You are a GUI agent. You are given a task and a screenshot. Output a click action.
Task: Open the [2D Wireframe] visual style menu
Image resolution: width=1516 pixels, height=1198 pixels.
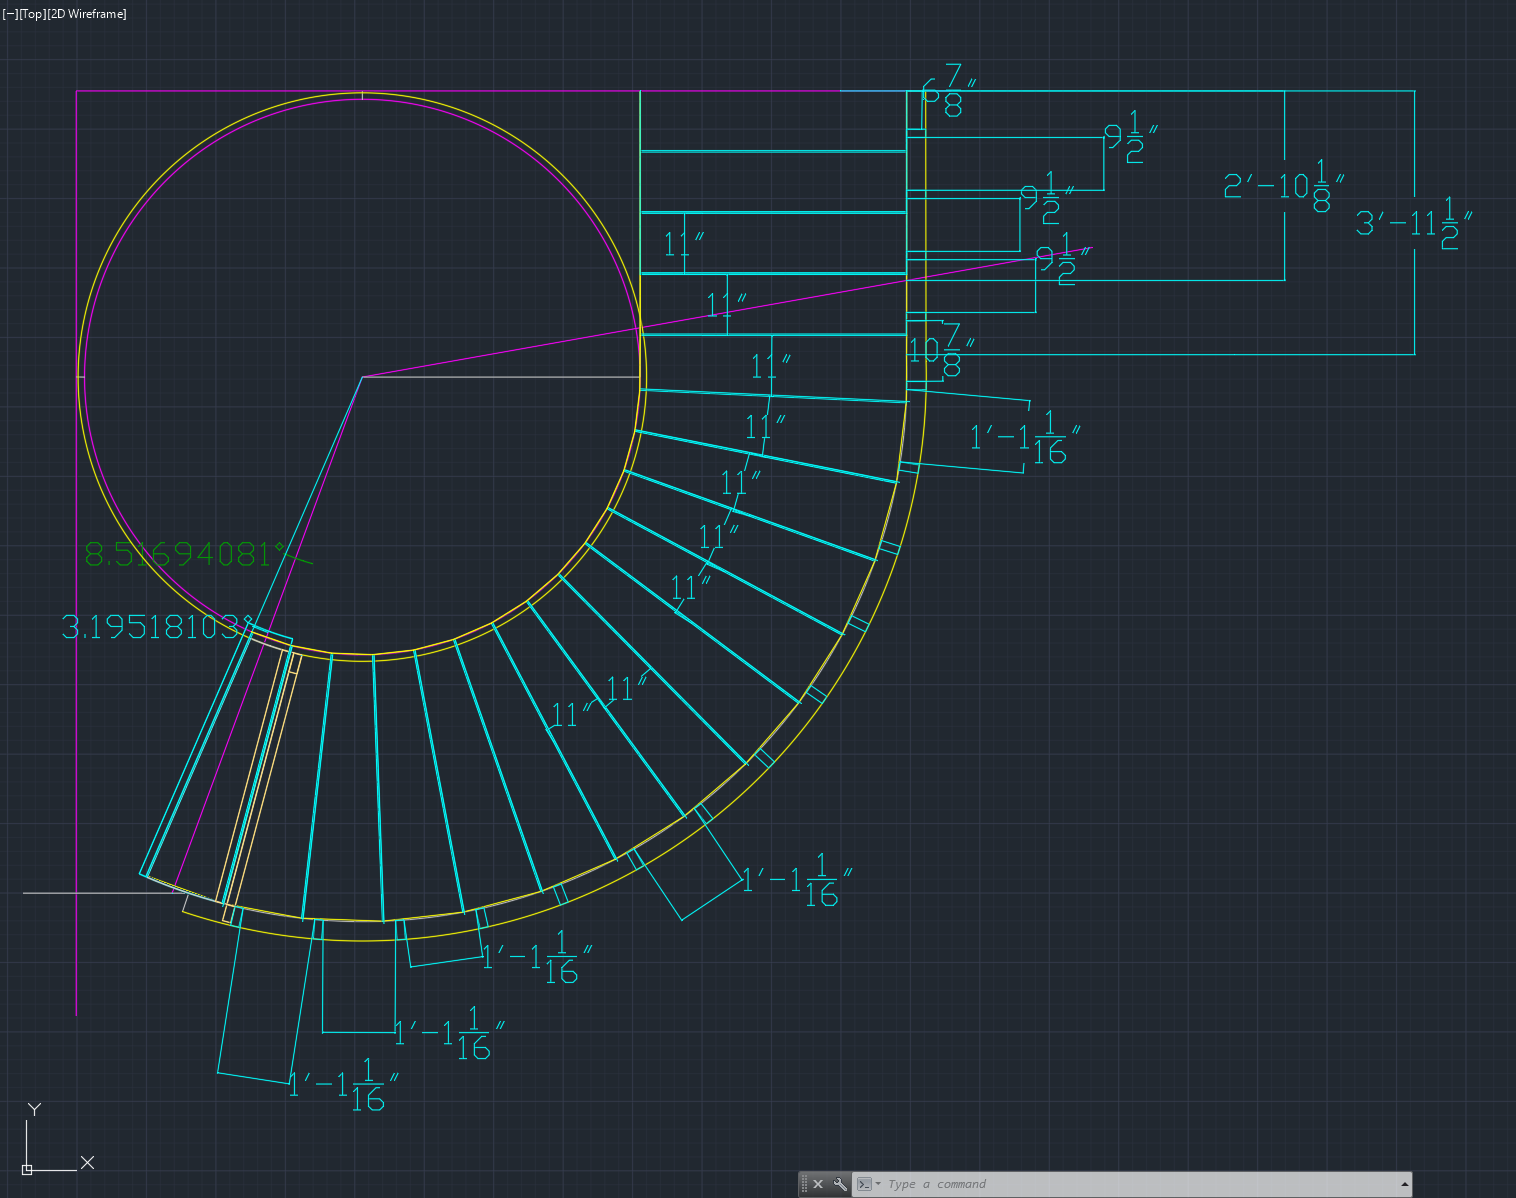[x=87, y=14]
